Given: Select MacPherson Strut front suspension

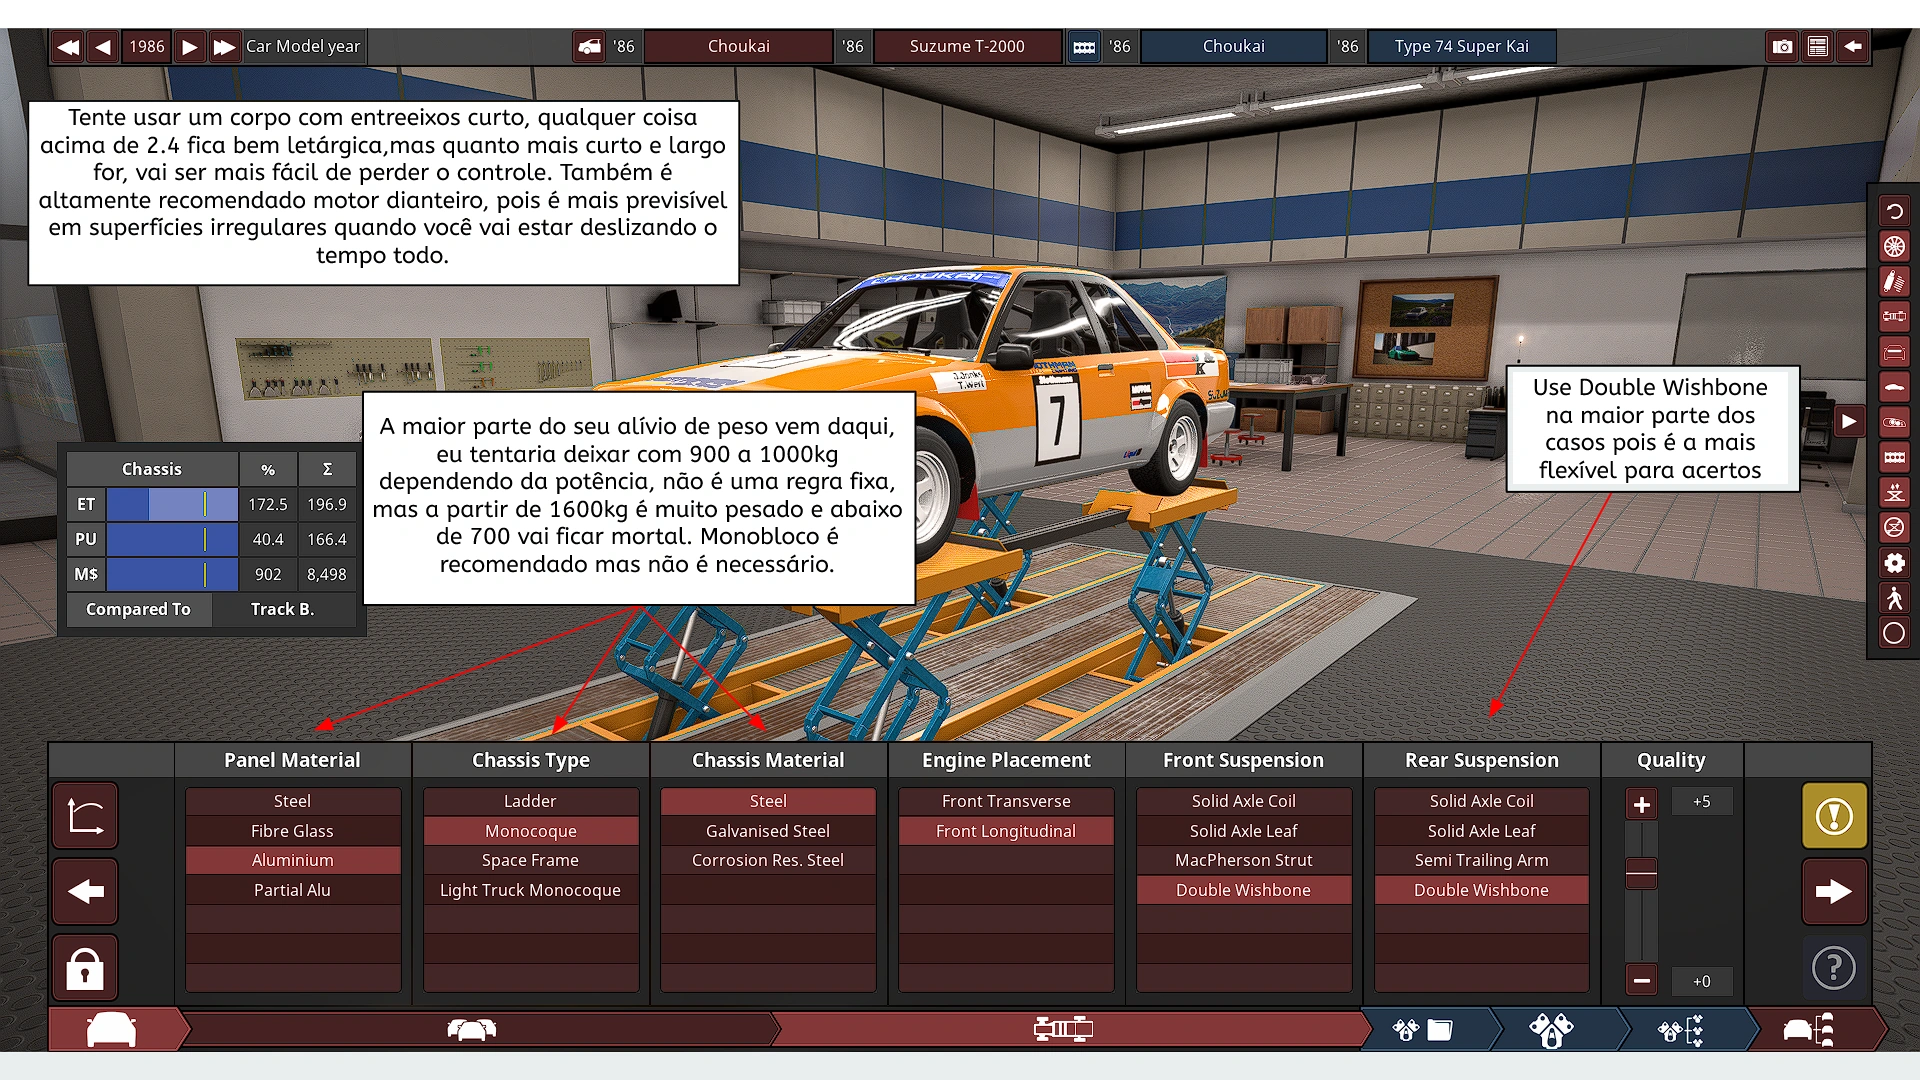Looking at the screenshot, I should tap(1243, 860).
